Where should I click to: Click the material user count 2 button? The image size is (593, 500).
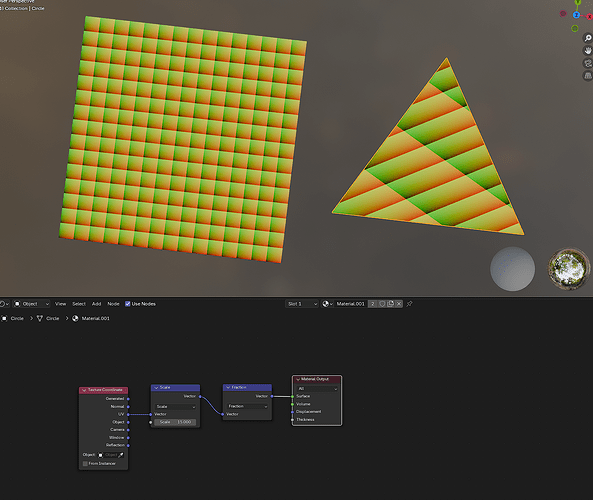coord(373,304)
